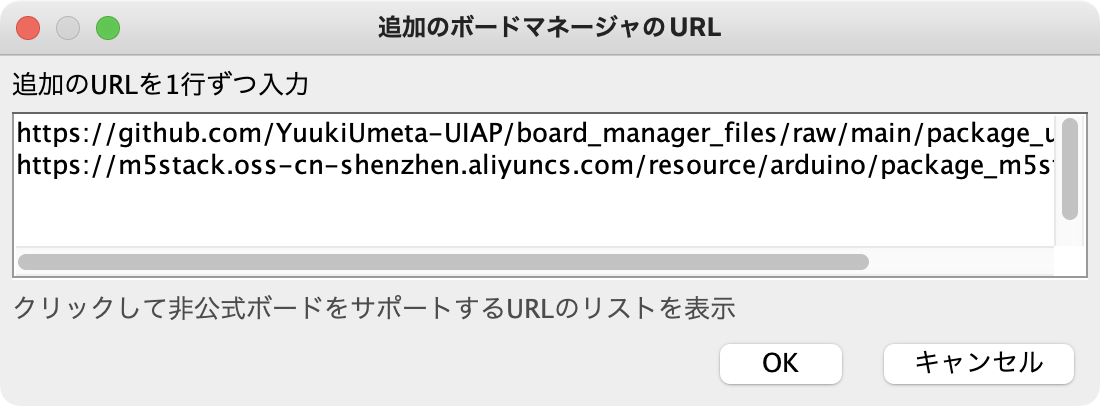Click vertical scrollbar track below the thumb

click(1069, 233)
